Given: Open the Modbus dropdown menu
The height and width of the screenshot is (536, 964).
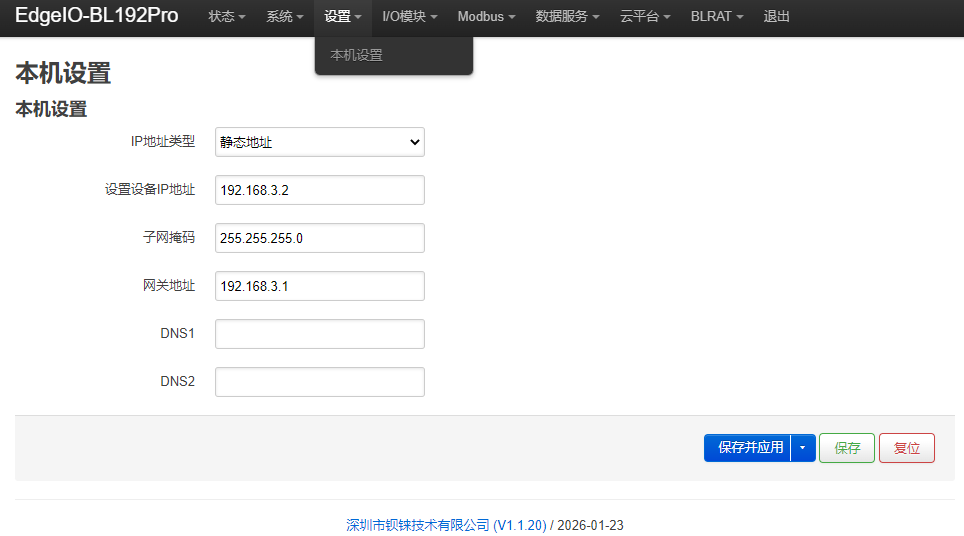Looking at the screenshot, I should (486, 17).
